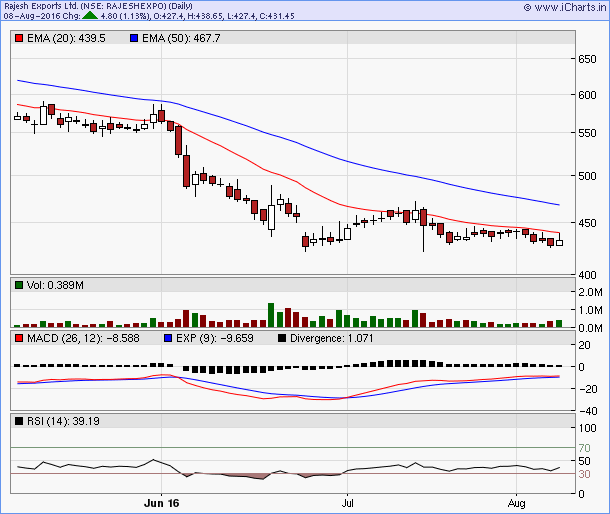The width and height of the screenshot is (610, 514).
Task: Click the 'EXP (9): -9.659' label
Action: click(x=215, y=338)
